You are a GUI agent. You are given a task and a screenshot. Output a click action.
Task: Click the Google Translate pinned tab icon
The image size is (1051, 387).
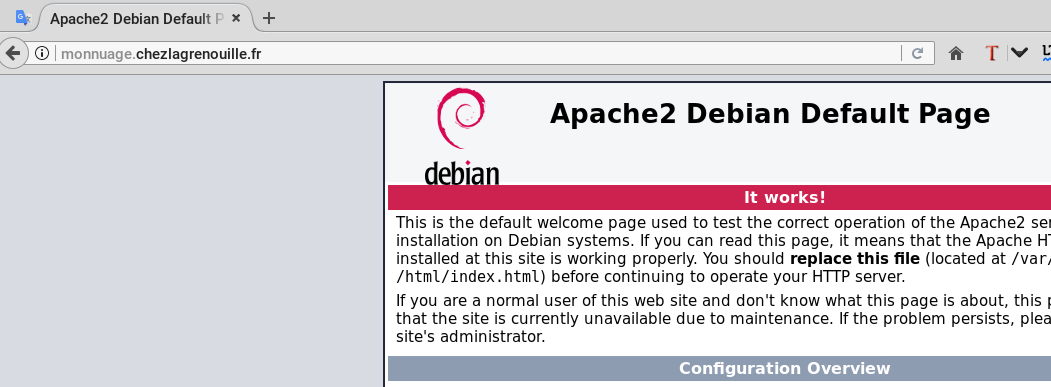[23, 18]
